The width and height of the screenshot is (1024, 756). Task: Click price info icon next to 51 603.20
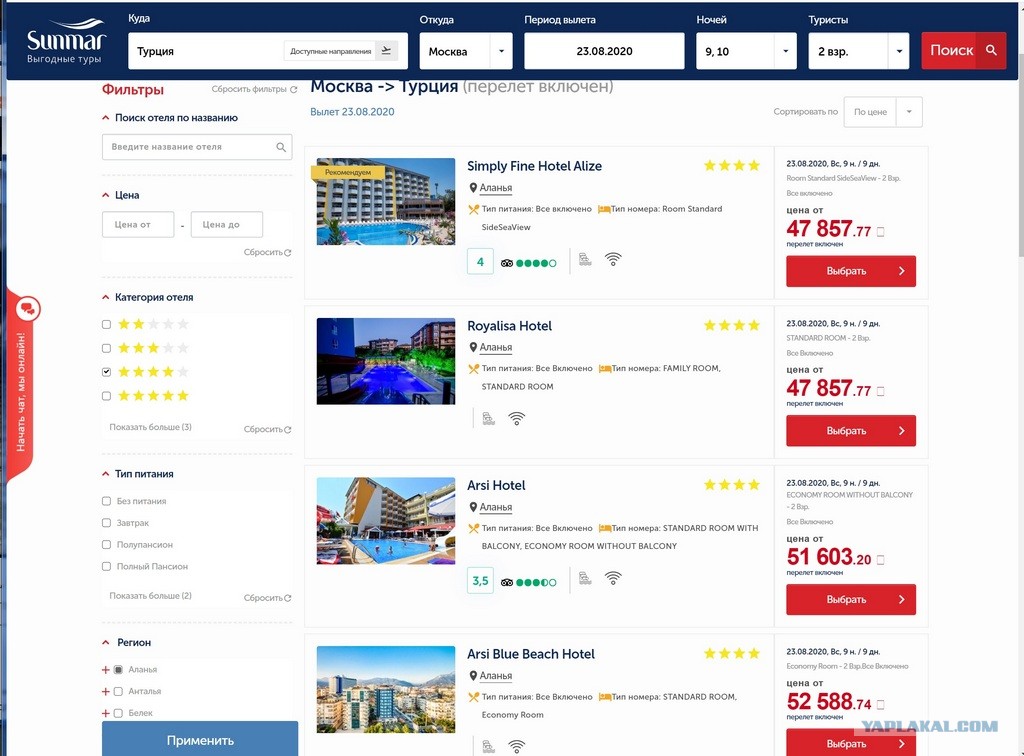tap(880, 560)
